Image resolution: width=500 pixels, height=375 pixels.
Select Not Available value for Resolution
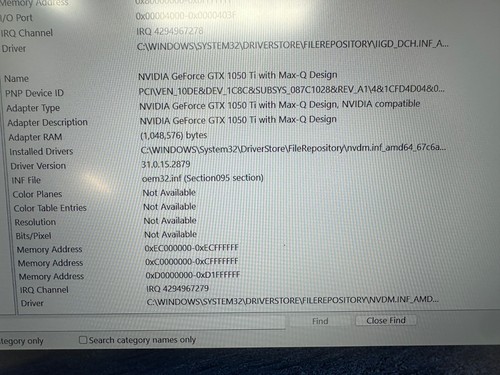[x=170, y=221]
